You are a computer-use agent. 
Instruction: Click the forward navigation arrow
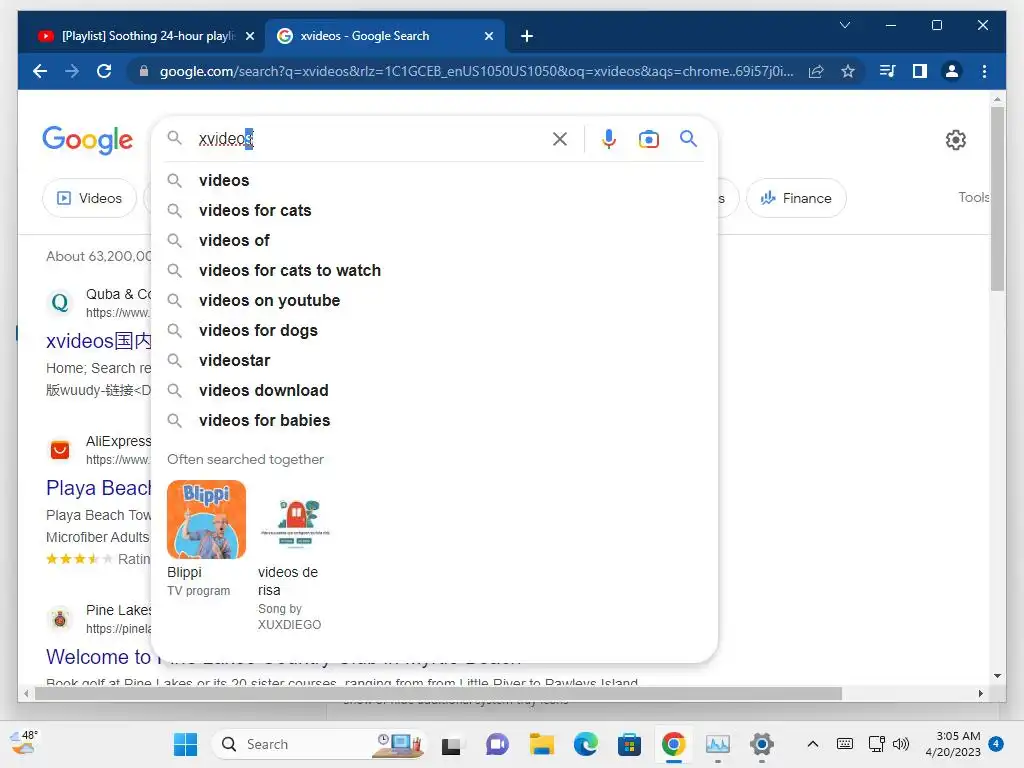click(x=72, y=71)
